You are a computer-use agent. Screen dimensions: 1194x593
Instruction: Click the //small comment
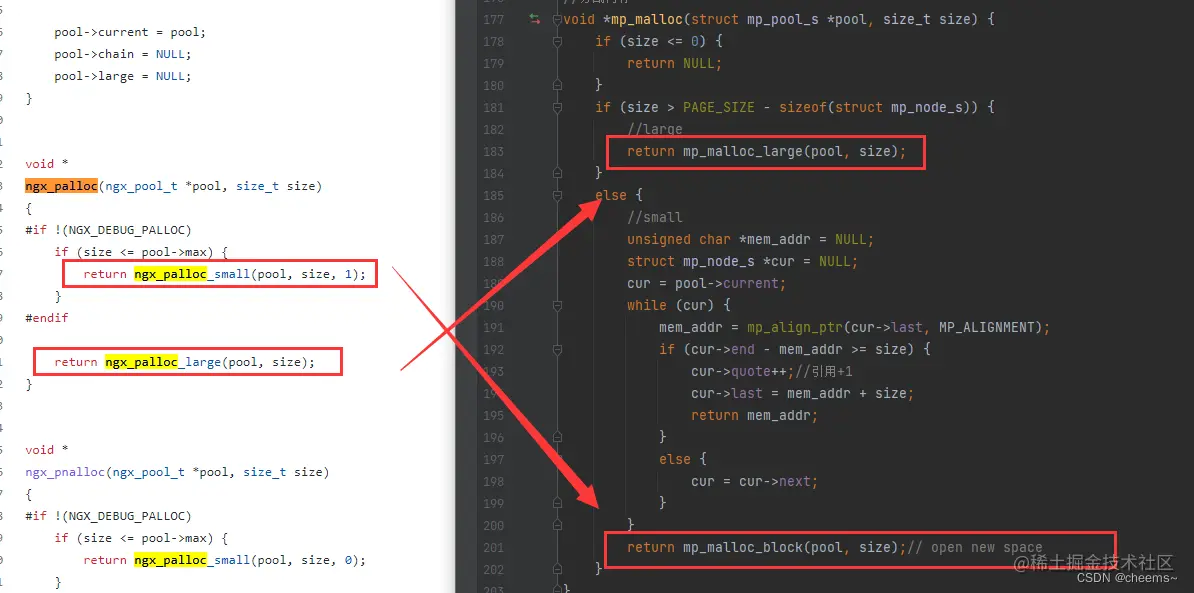(655, 218)
